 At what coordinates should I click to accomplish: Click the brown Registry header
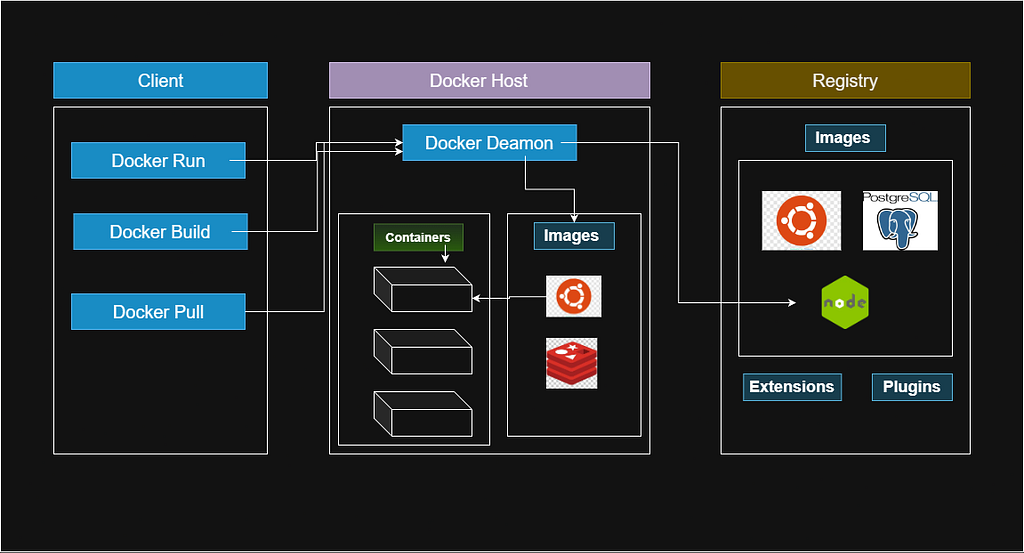pyautogui.click(x=846, y=80)
